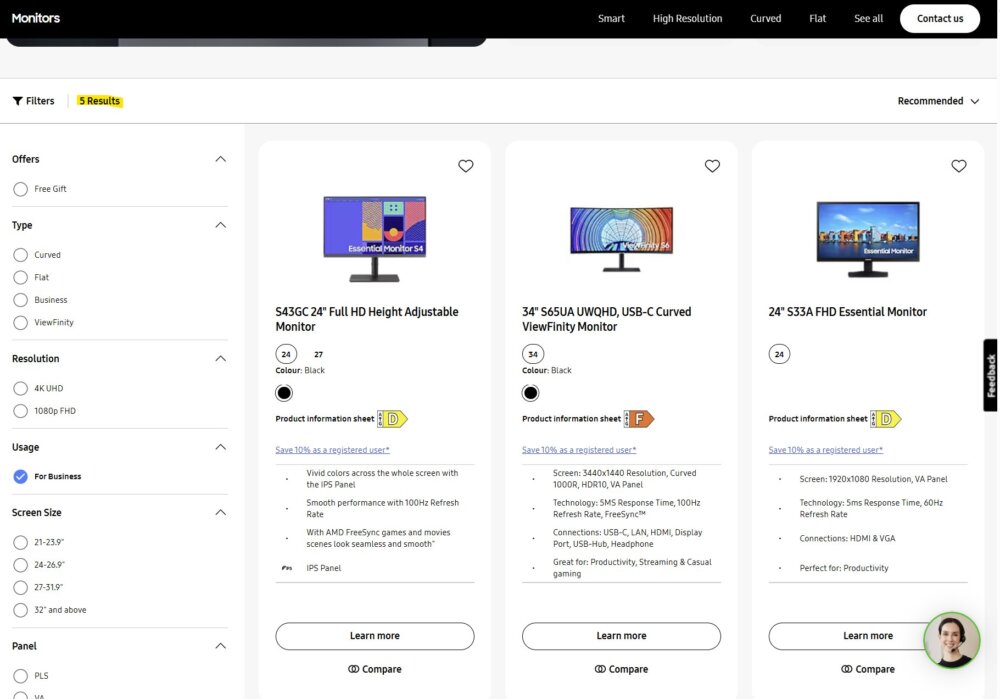Click the 5 Results count text
The image size is (1000, 699).
coord(99,101)
